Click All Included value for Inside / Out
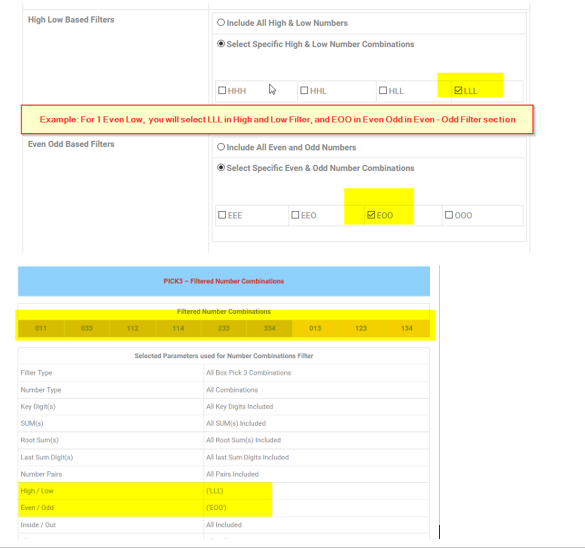Image resolution: width=585 pixels, height=548 pixels. tap(224, 525)
